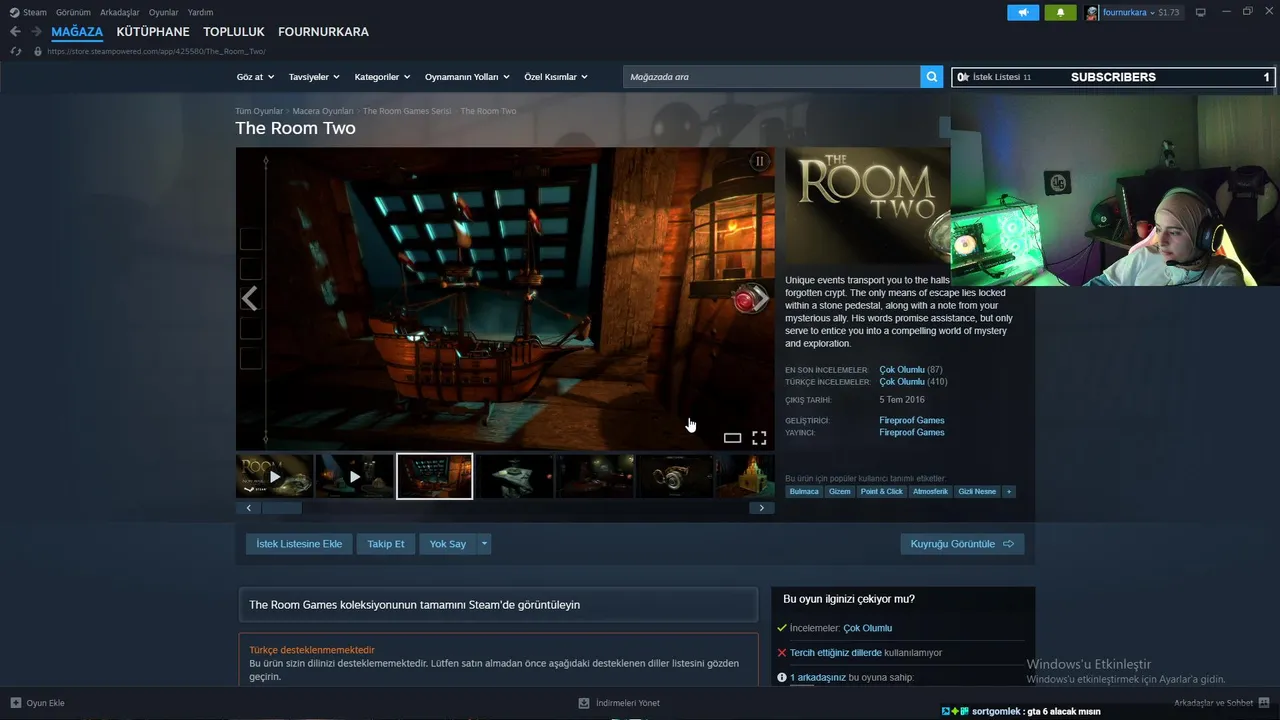Select the FOURNURKARA profile tab
This screenshot has height=720, width=1280.
pos(323,32)
